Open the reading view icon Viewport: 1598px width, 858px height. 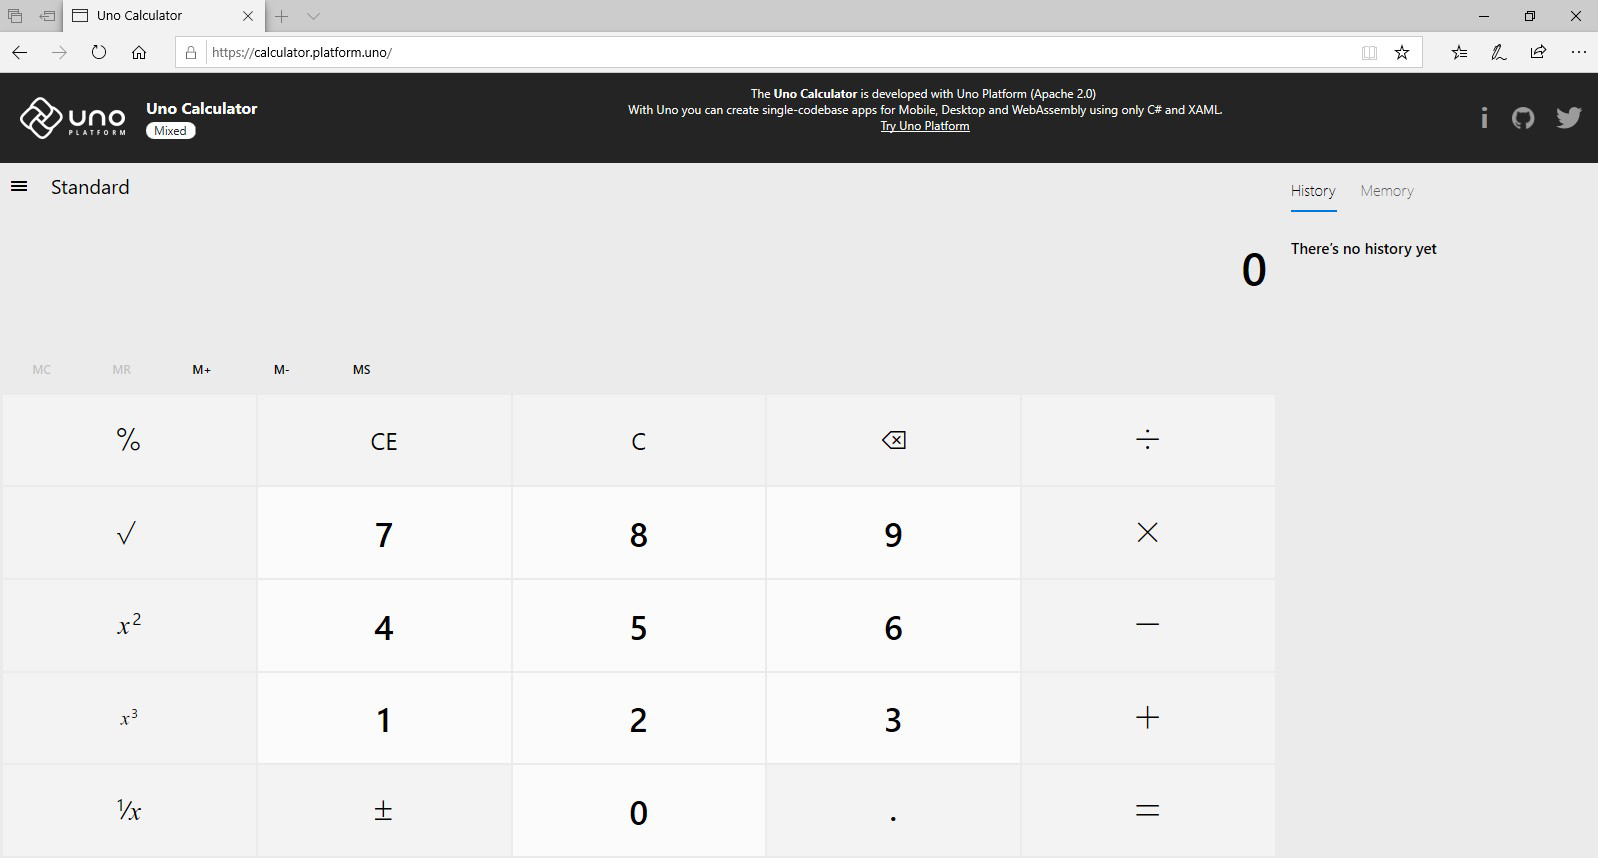coord(1369,53)
